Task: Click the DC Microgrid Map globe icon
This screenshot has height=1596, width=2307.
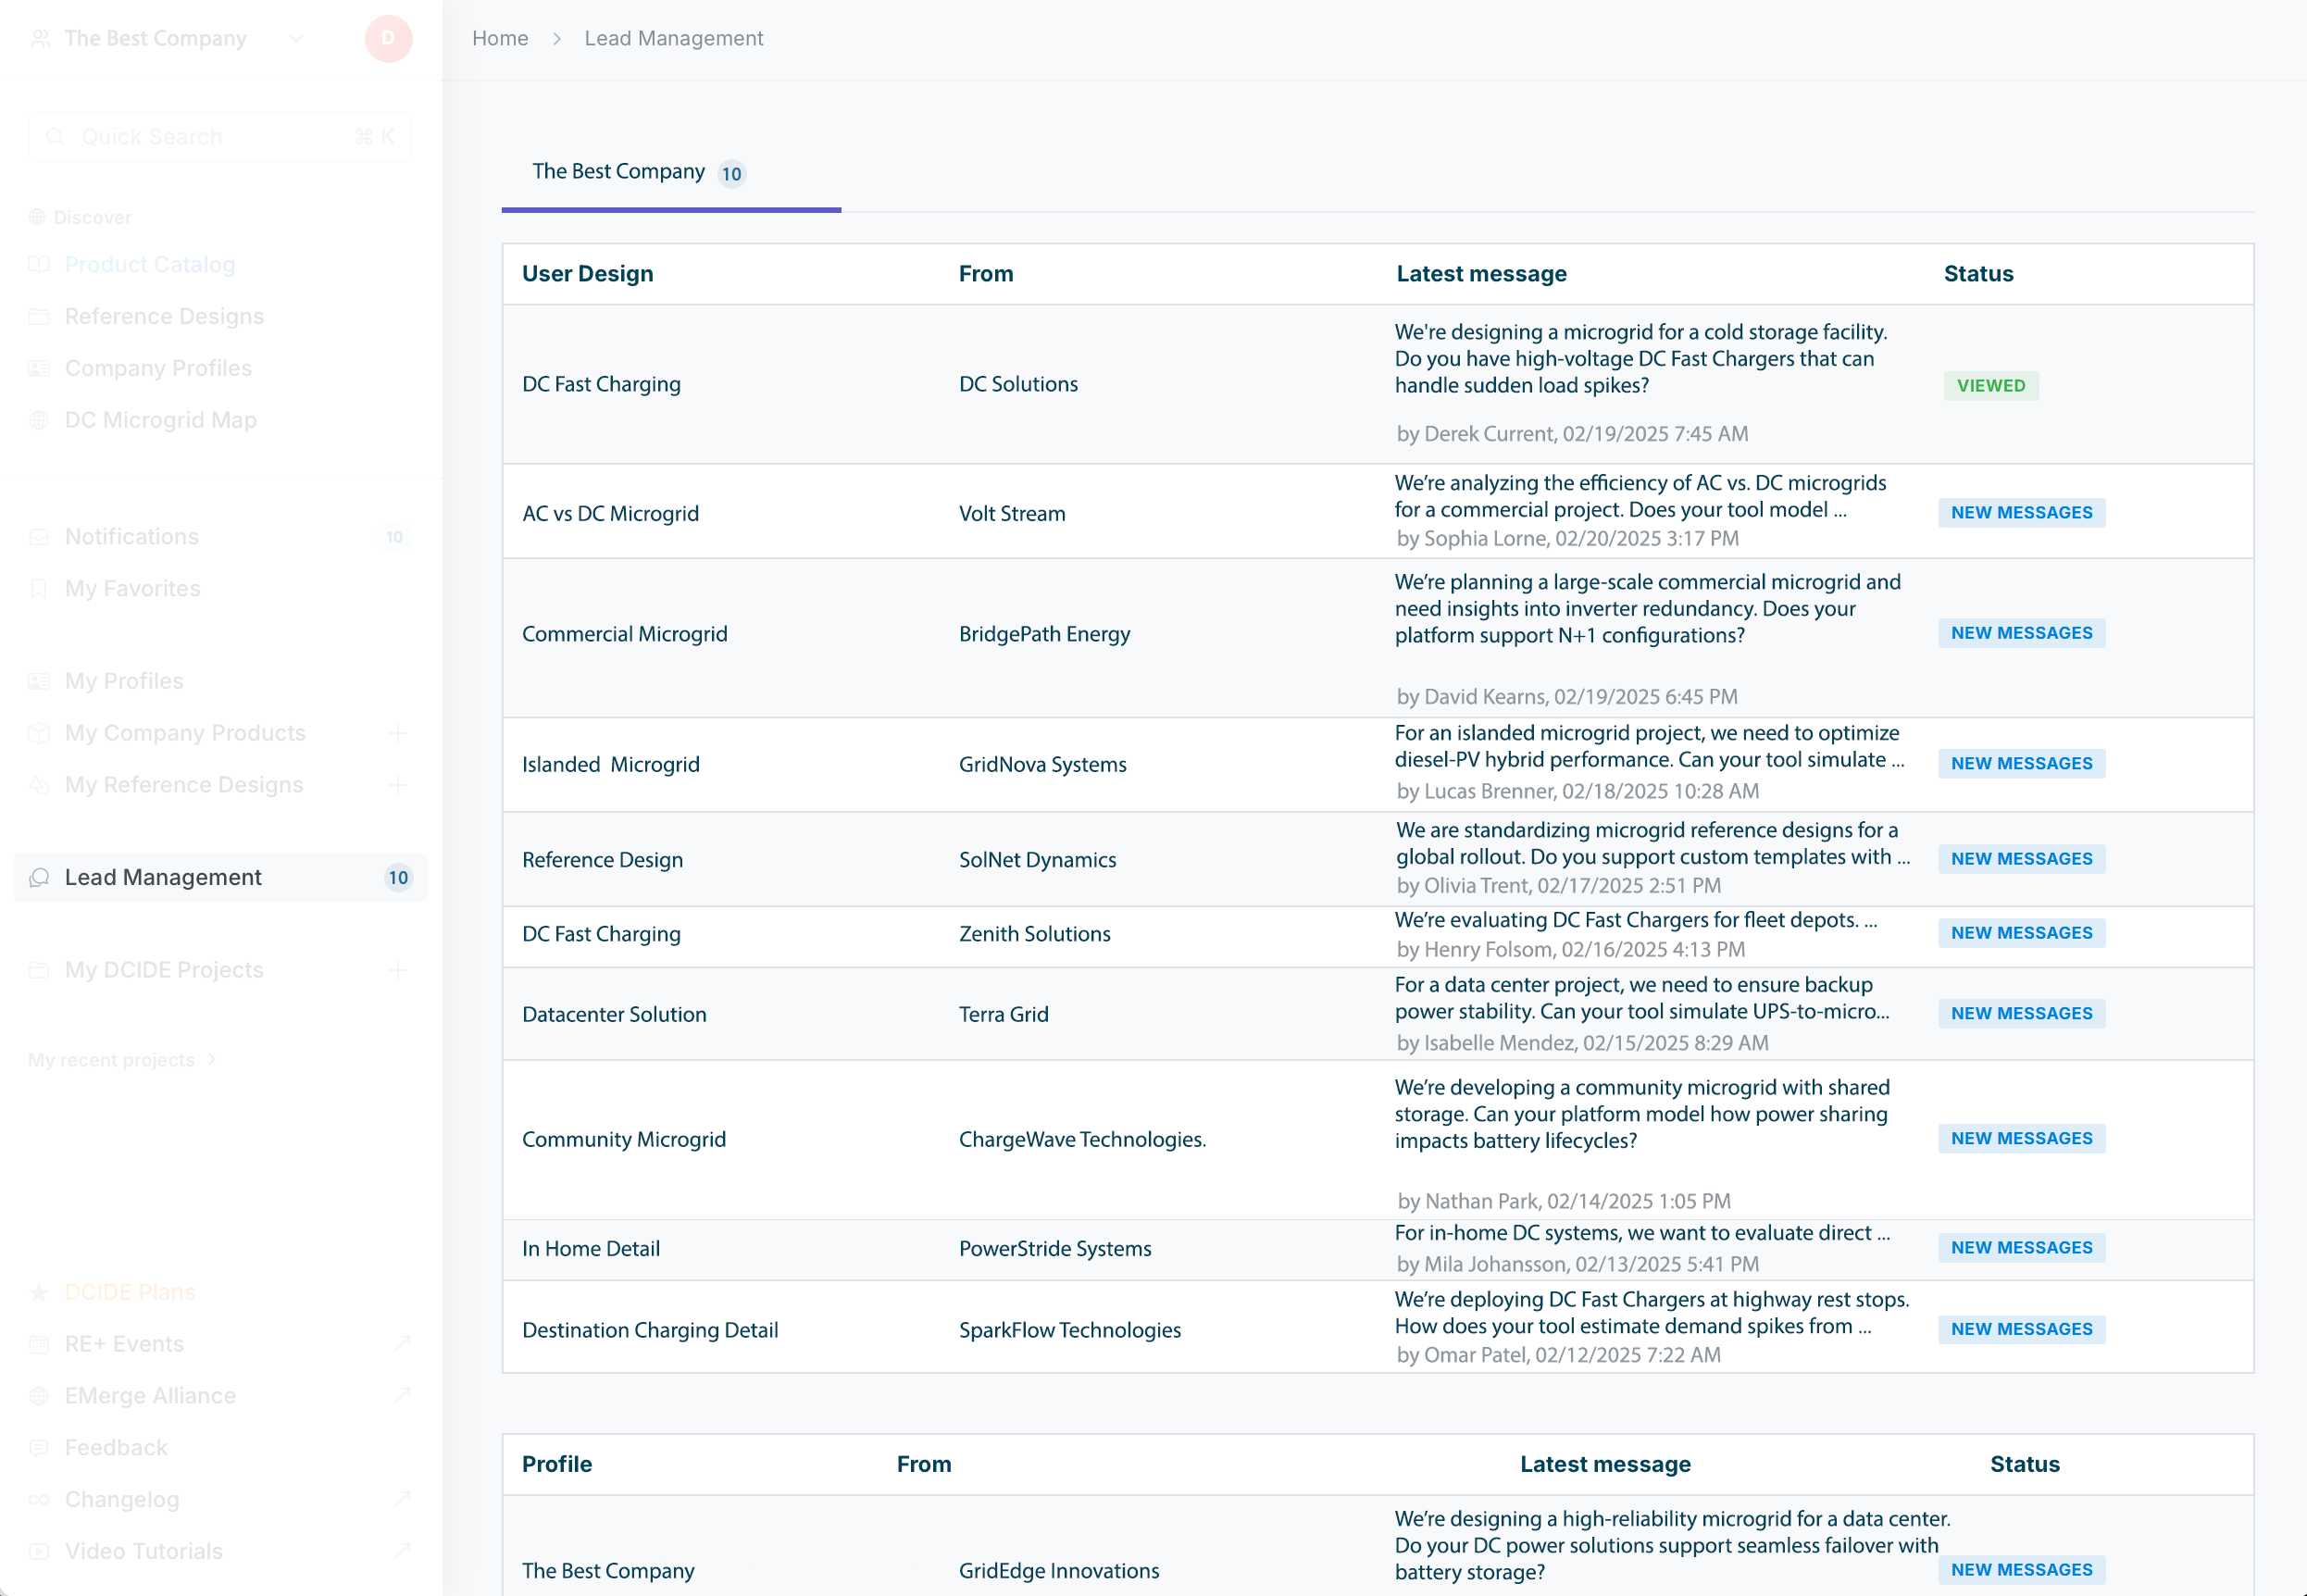Action: (40, 421)
